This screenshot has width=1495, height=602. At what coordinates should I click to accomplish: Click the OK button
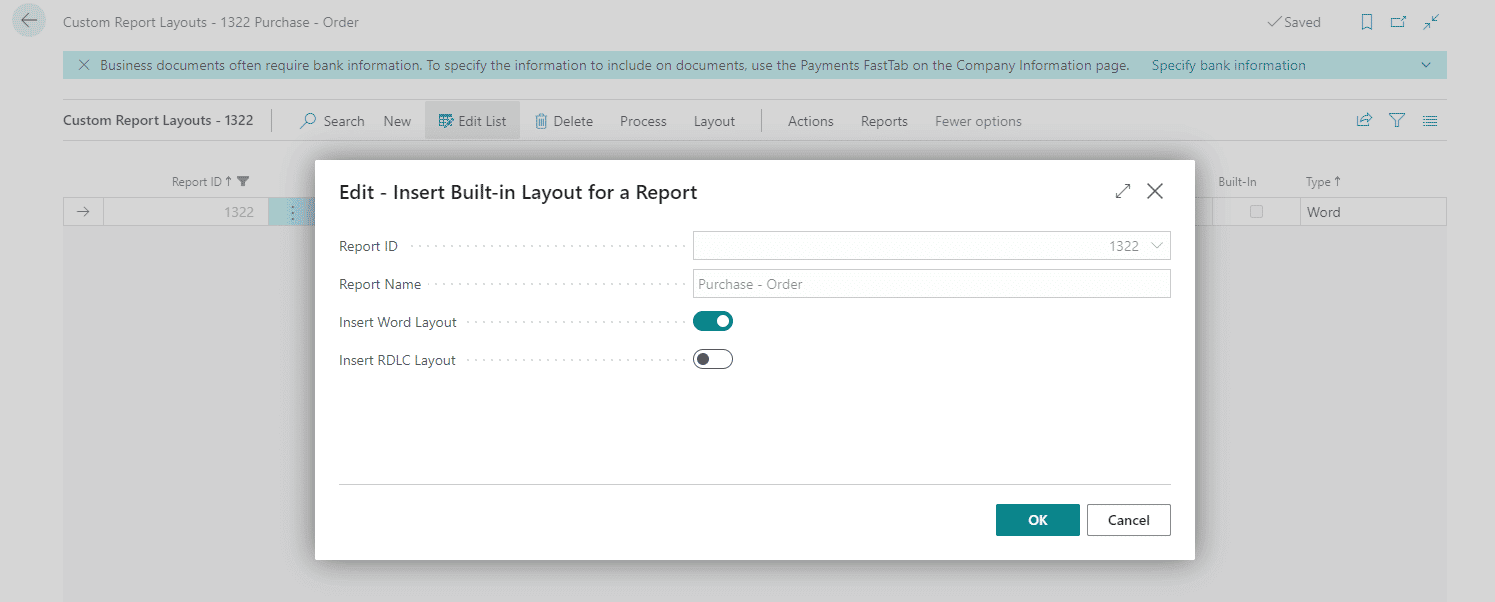[x=1037, y=519]
